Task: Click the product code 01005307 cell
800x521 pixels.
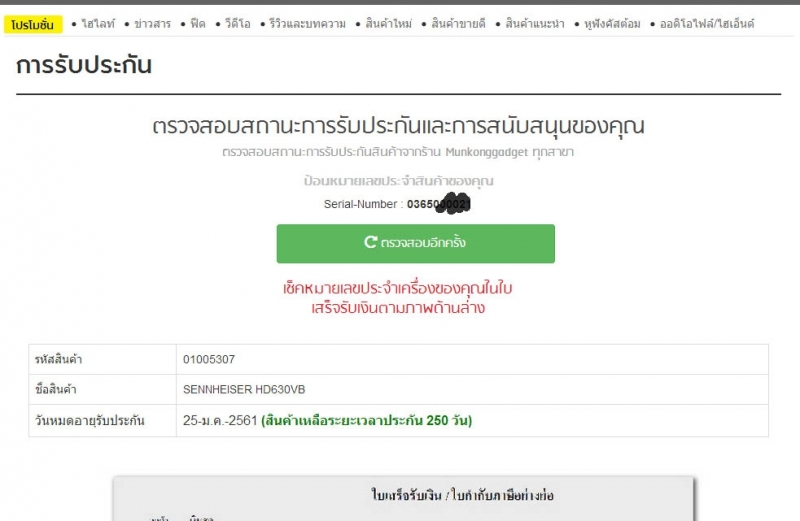Action: (x=209, y=359)
